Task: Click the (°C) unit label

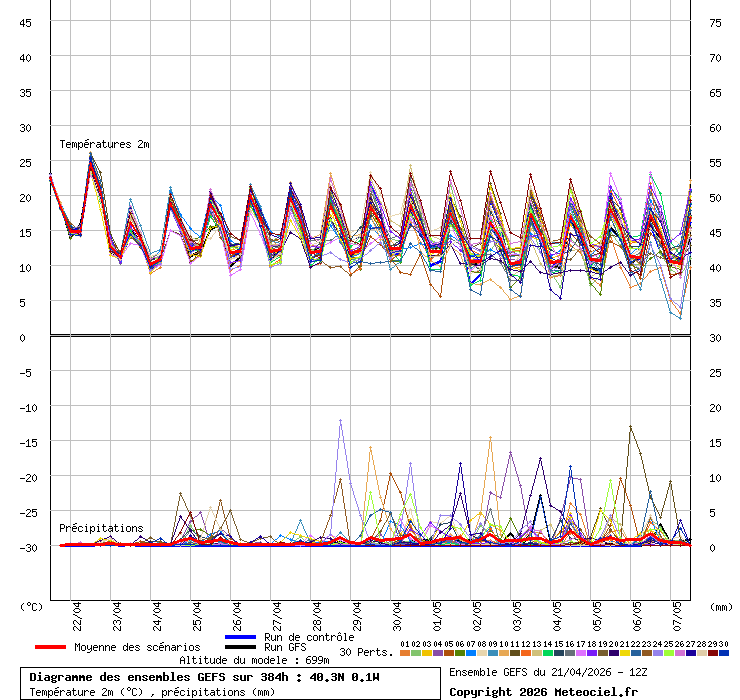Action: click(x=31, y=606)
